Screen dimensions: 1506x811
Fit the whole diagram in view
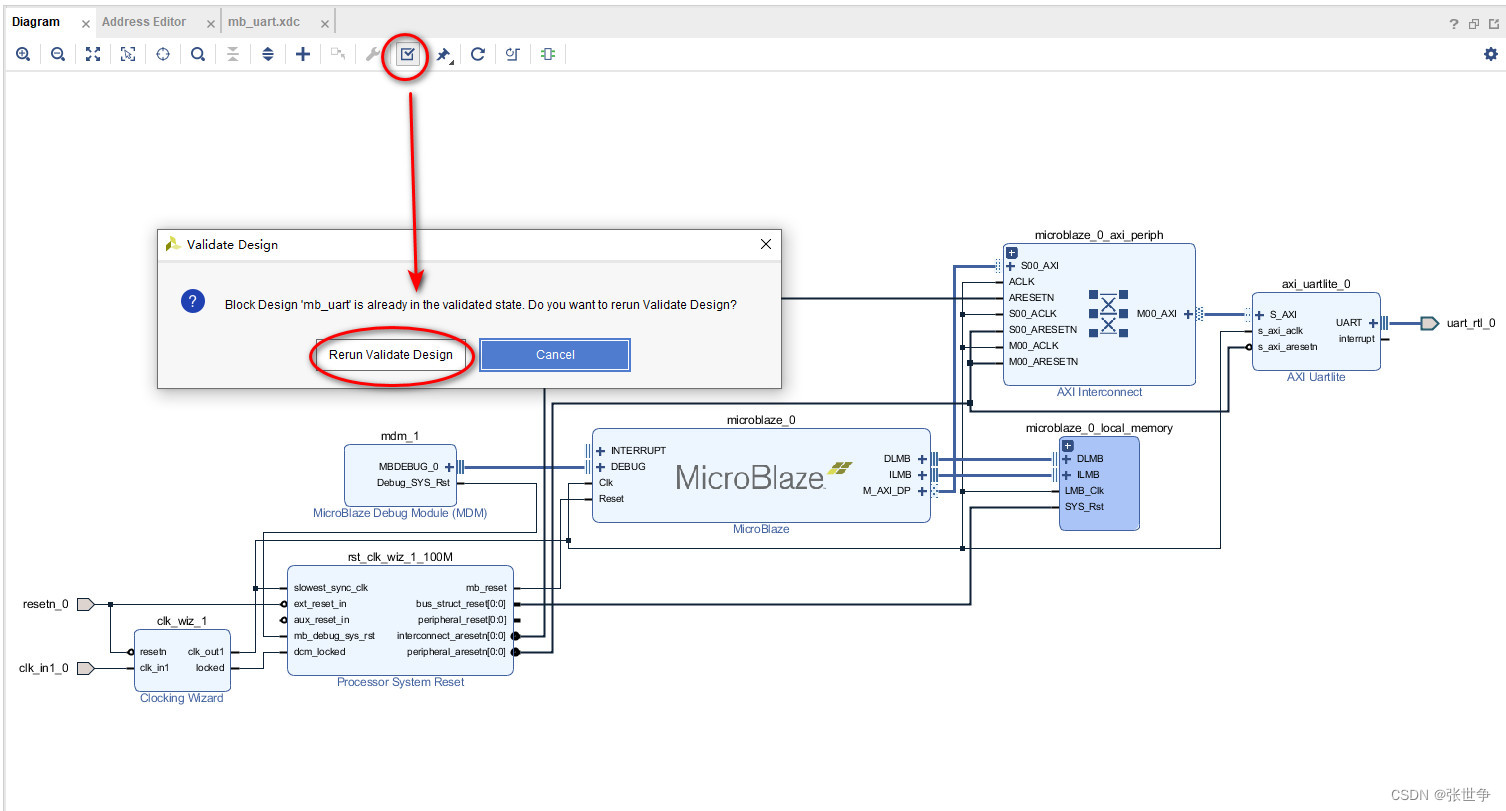click(x=93, y=54)
